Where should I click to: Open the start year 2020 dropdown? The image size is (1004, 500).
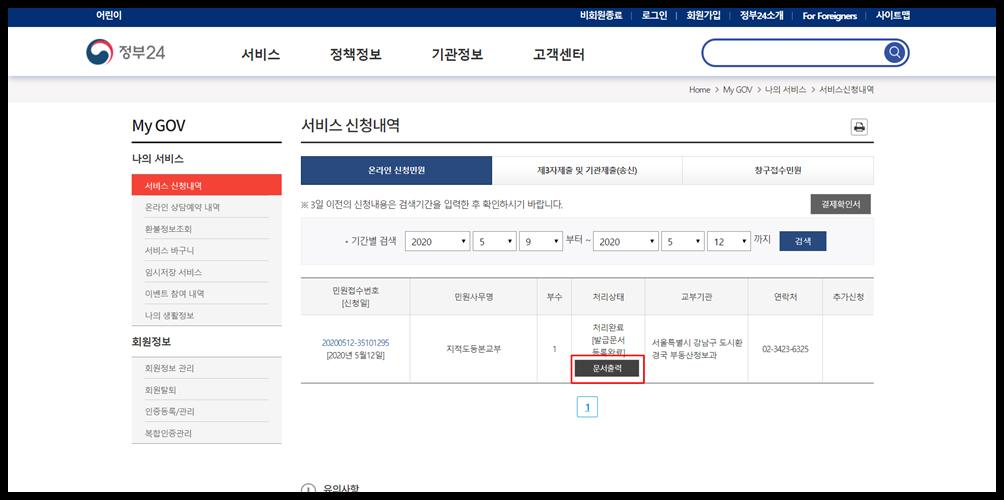pyautogui.click(x=438, y=241)
